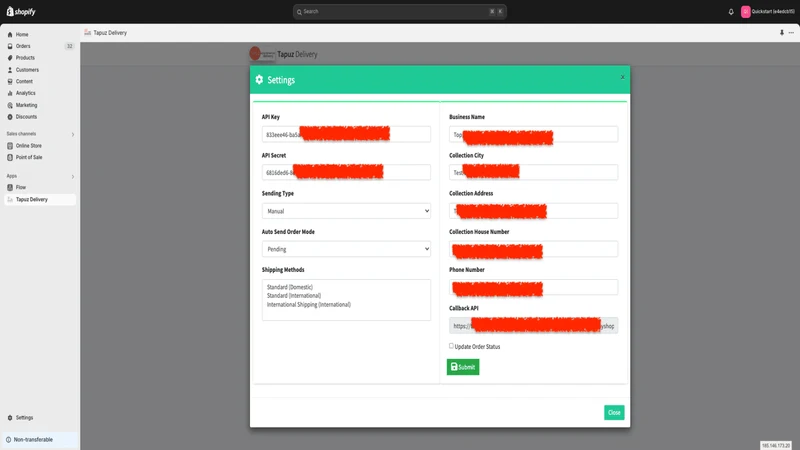Open Orders in sidebar

coord(23,46)
